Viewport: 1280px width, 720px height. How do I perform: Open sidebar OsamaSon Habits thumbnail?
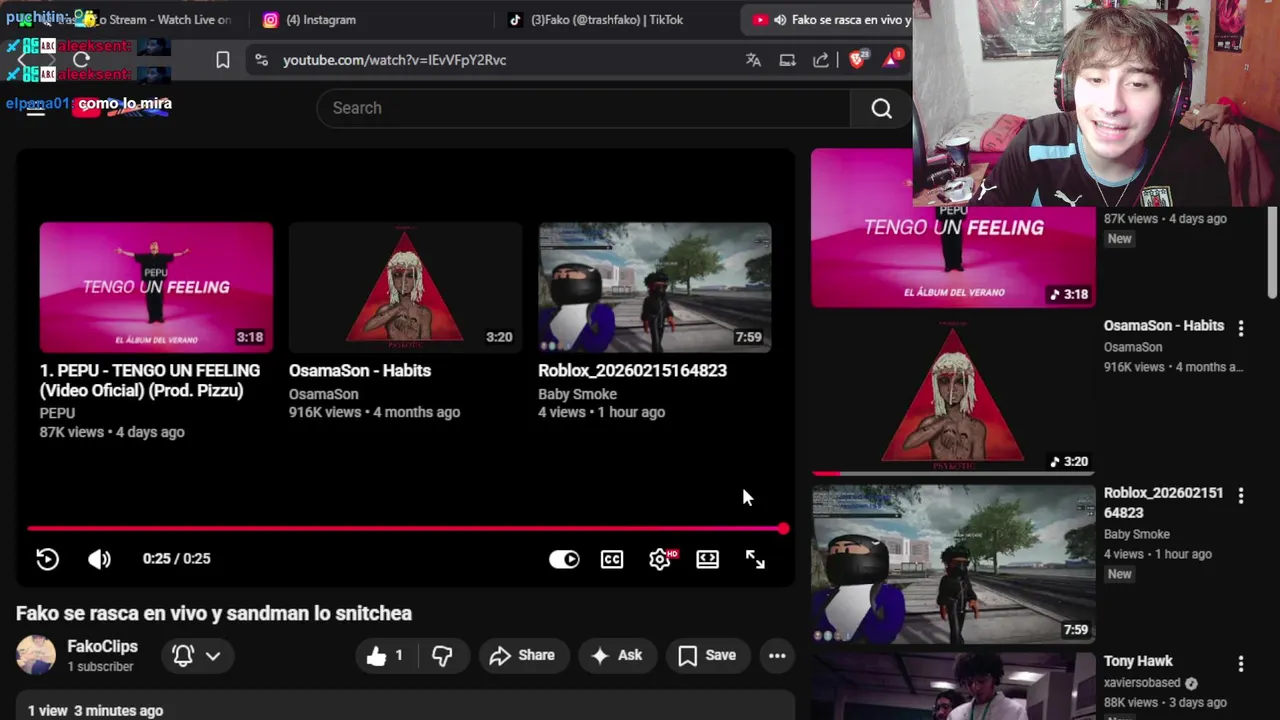953,396
